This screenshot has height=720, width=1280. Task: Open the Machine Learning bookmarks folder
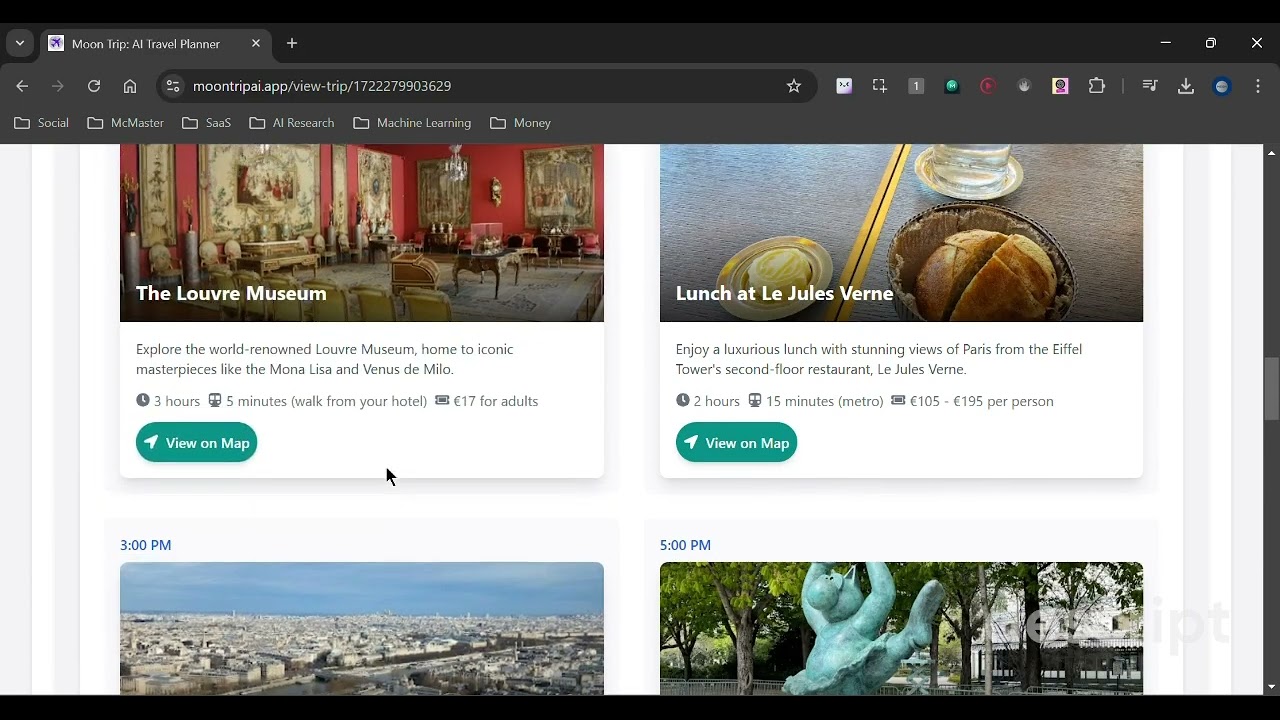412,123
